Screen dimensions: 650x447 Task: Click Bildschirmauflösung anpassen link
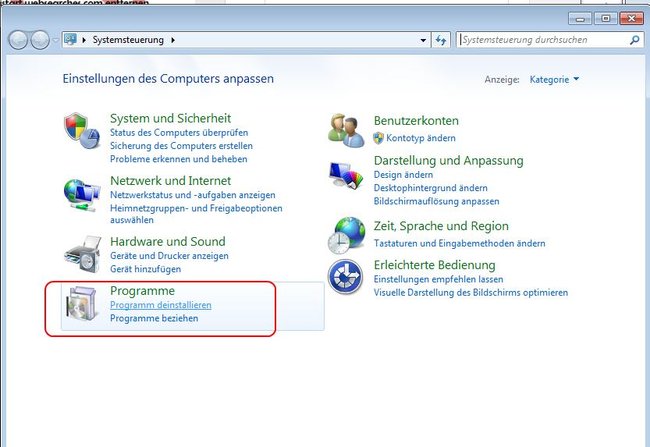[437, 201]
